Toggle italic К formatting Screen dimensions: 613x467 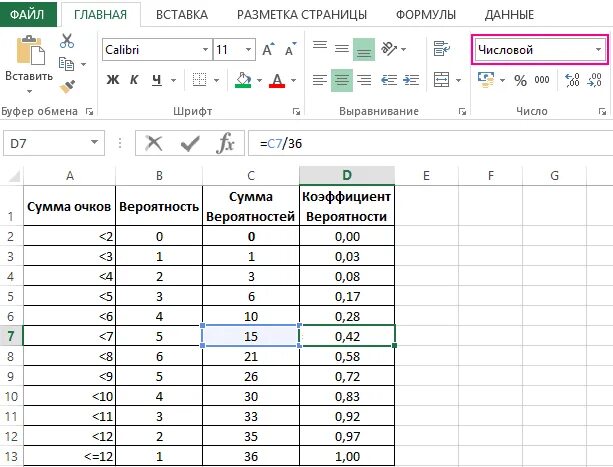pos(134,80)
